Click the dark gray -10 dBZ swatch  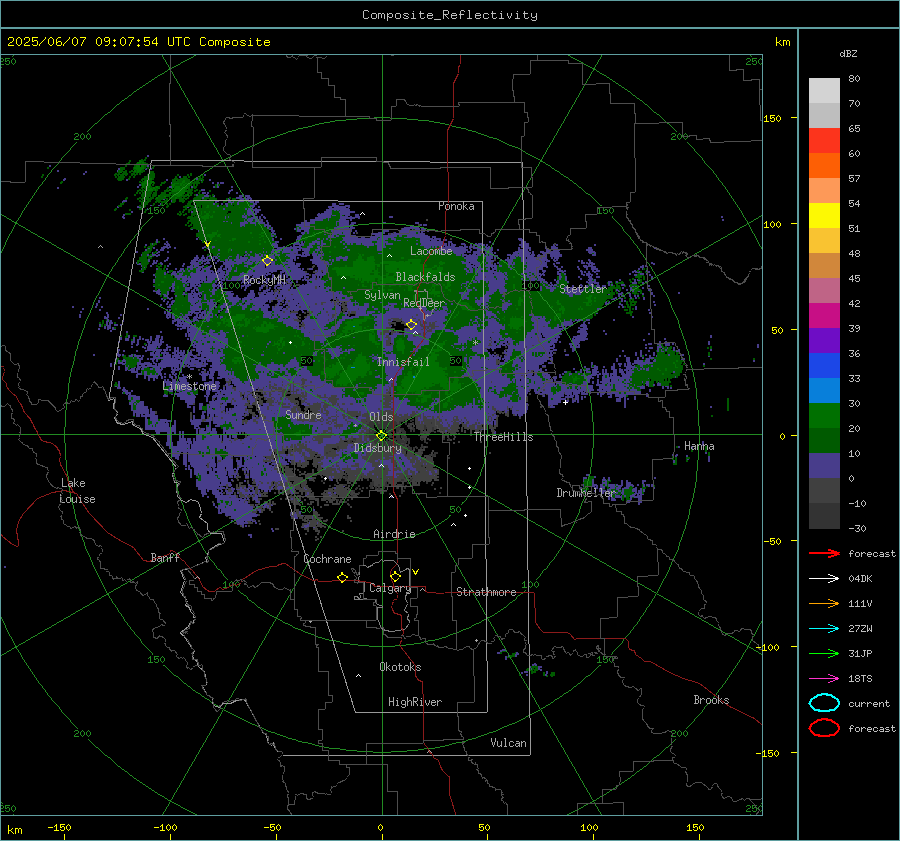point(824,515)
